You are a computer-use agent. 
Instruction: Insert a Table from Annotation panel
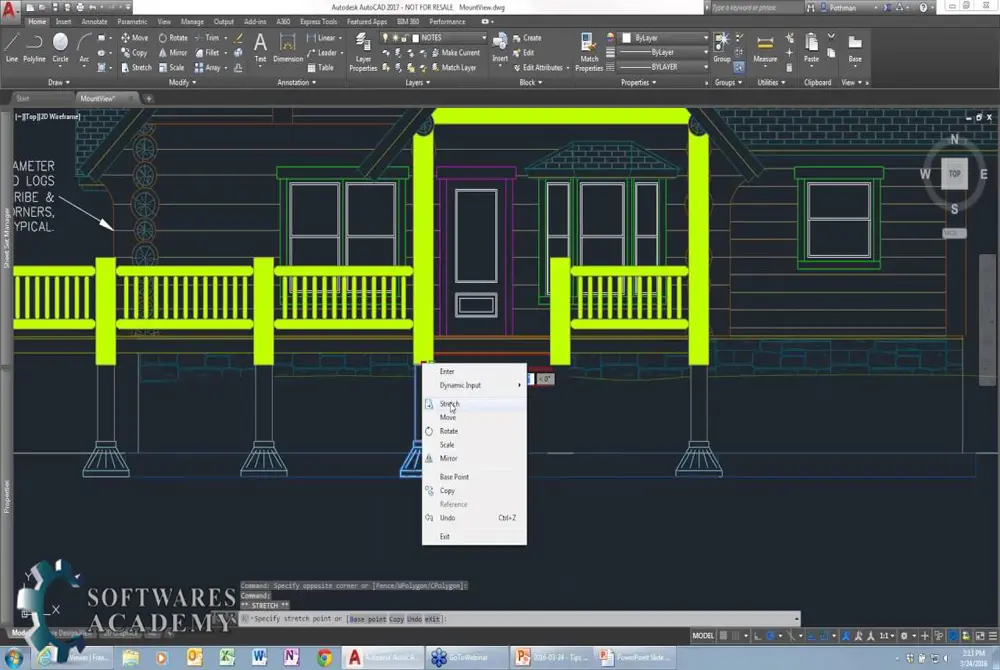(320, 68)
